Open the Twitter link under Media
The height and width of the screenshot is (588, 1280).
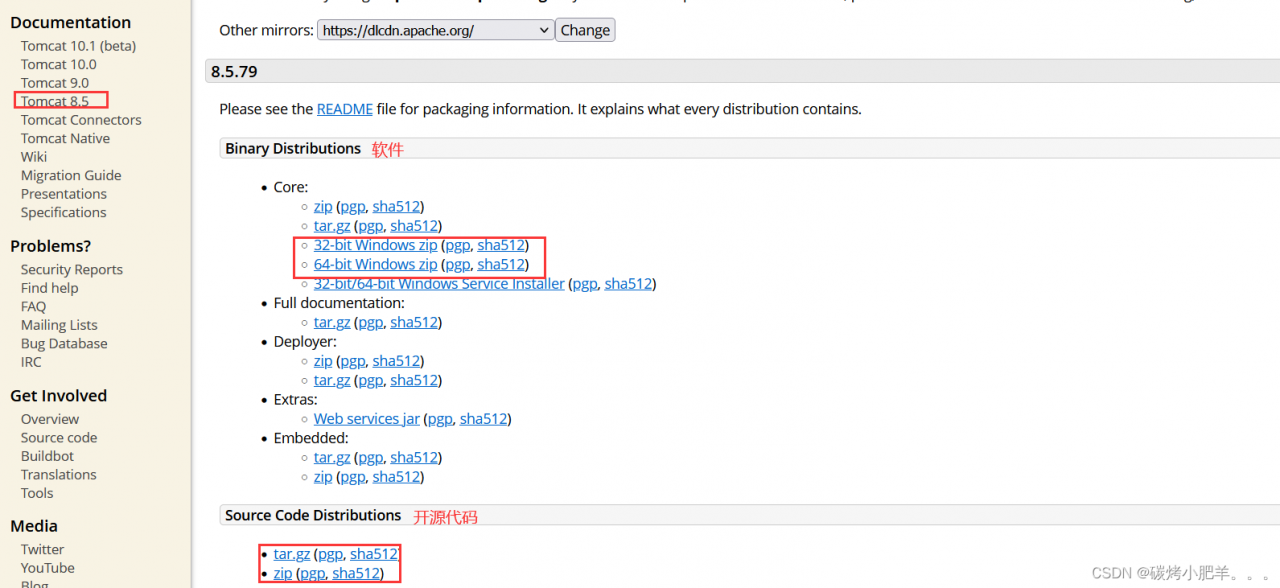pos(42,550)
